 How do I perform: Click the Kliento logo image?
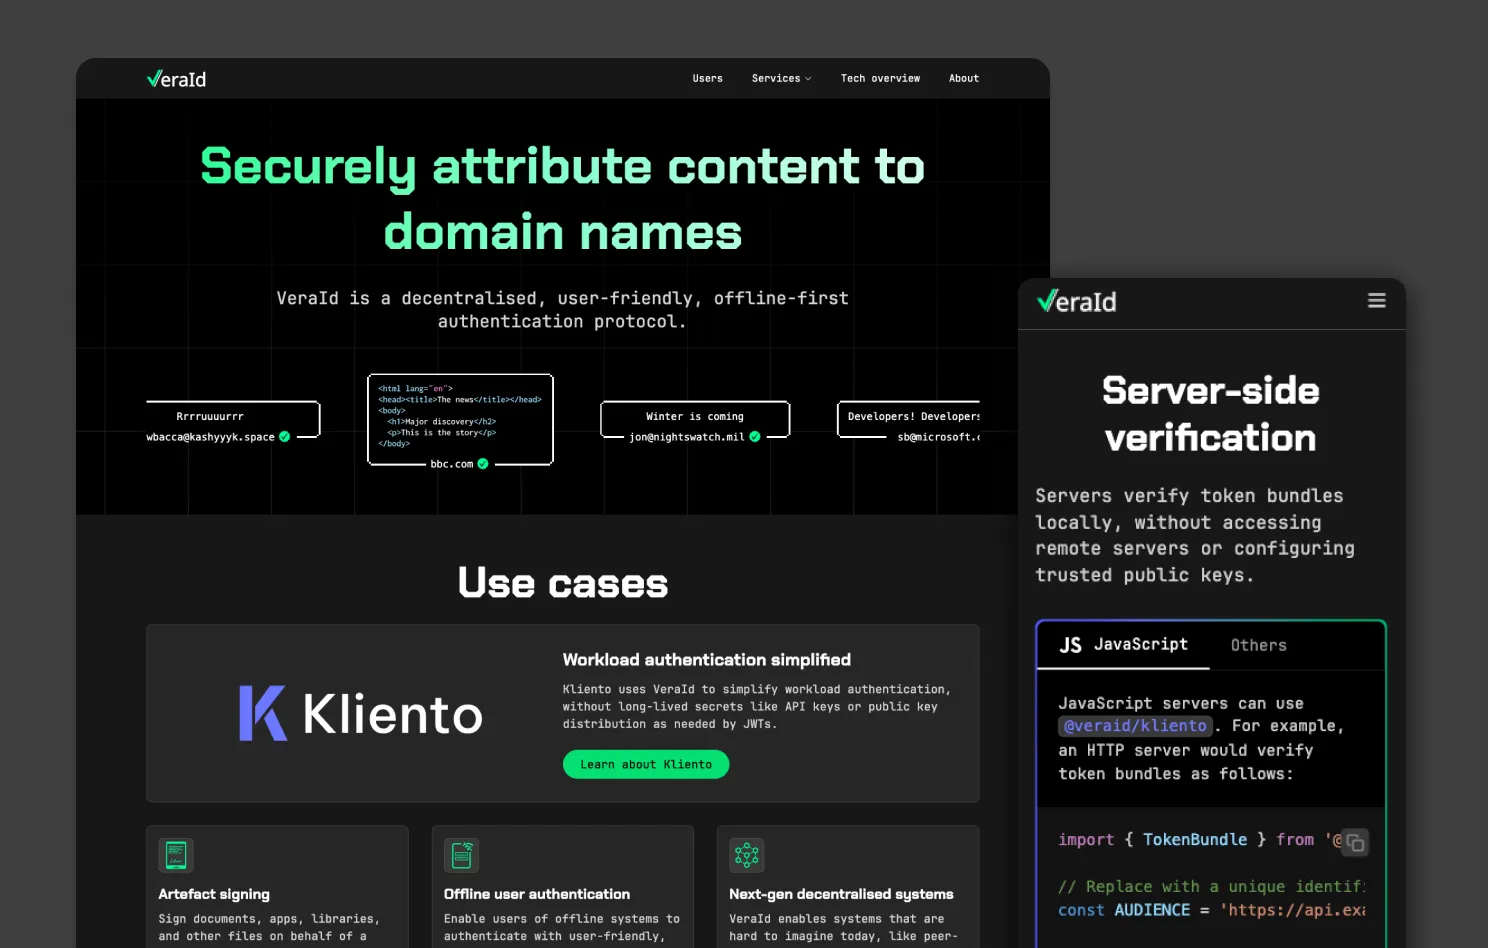pyautogui.click(x=361, y=714)
